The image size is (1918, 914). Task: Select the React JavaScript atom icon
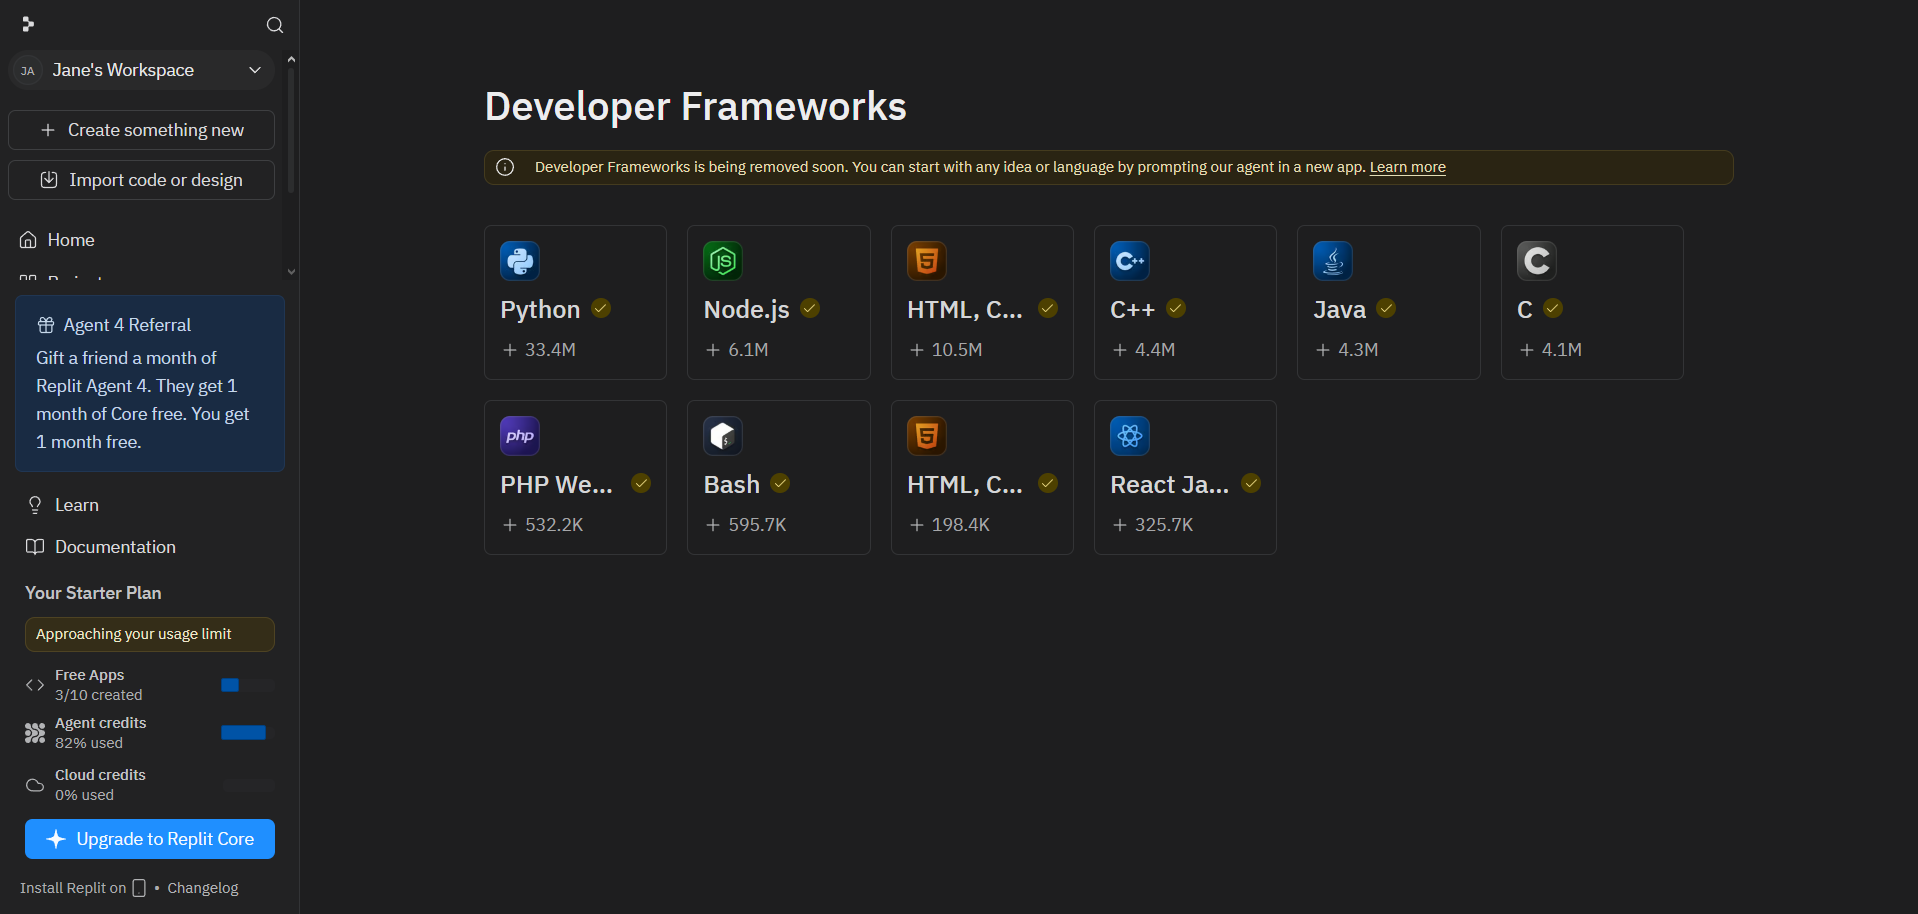(1129, 436)
